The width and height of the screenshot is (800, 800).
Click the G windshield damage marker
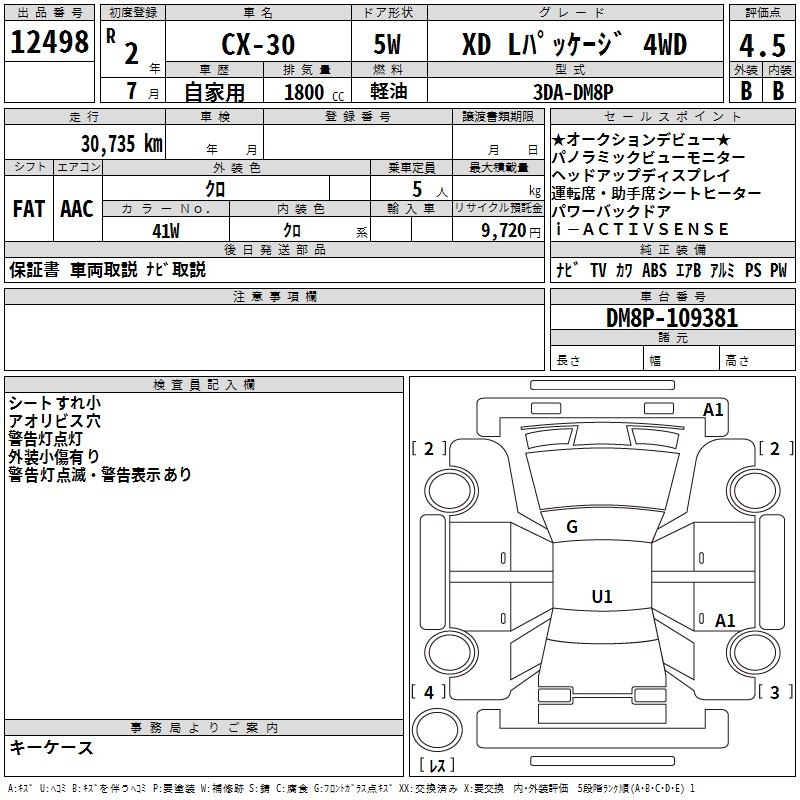click(x=572, y=527)
